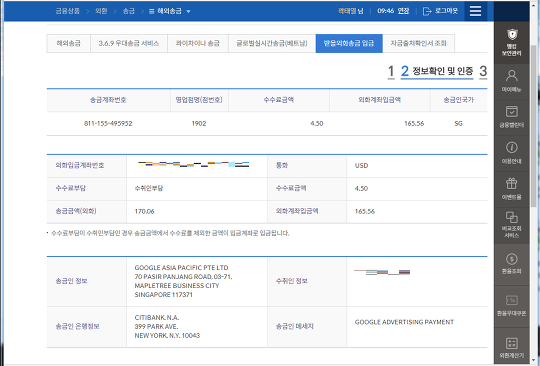
Task: Expand the 해외송금 breadcrumb dropdown arrow
Action: pyautogui.click(x=188, y=11)
